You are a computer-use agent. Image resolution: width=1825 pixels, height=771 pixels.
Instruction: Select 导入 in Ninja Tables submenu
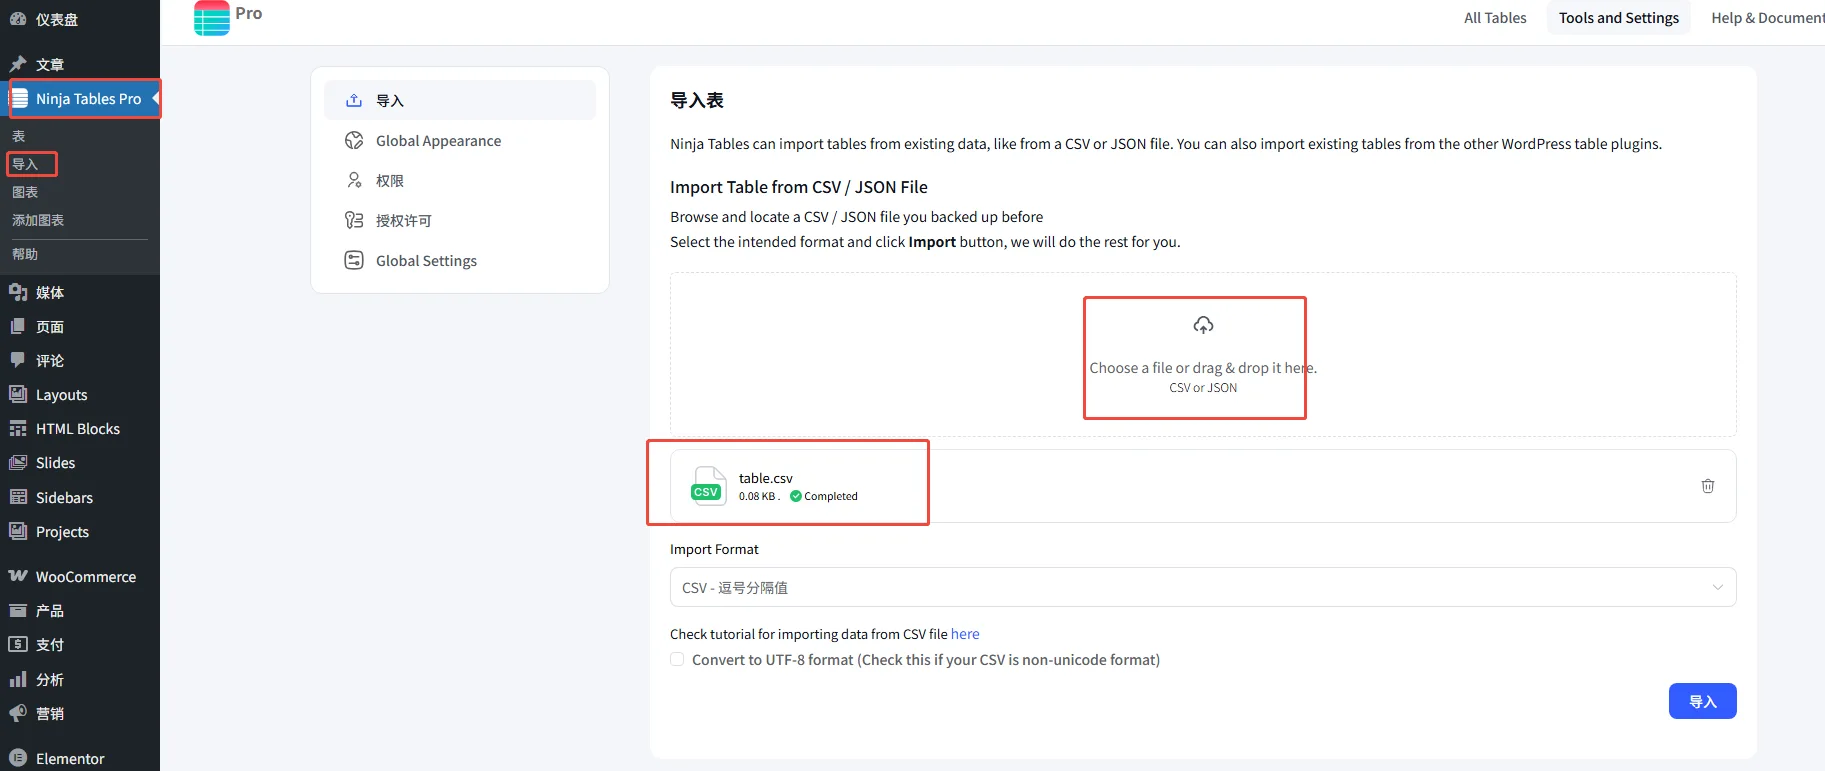[25, 164]
